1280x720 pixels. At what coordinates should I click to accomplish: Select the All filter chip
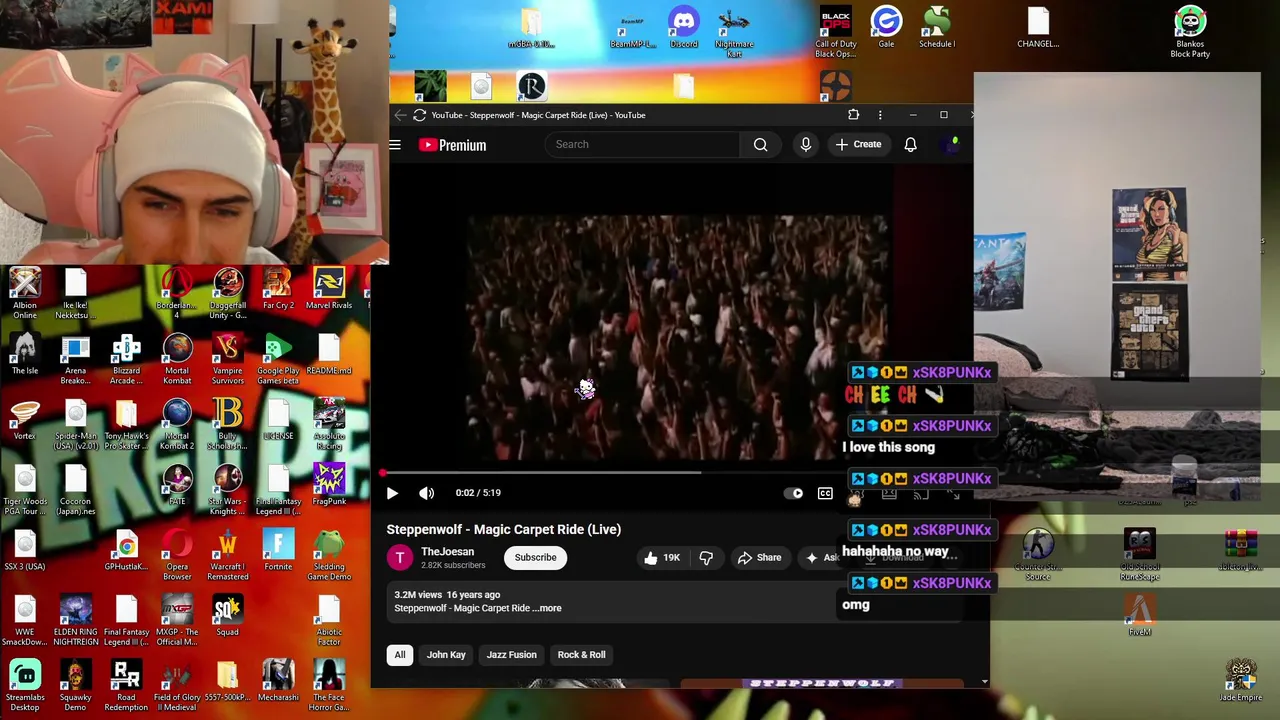click(x=400, y=655)
